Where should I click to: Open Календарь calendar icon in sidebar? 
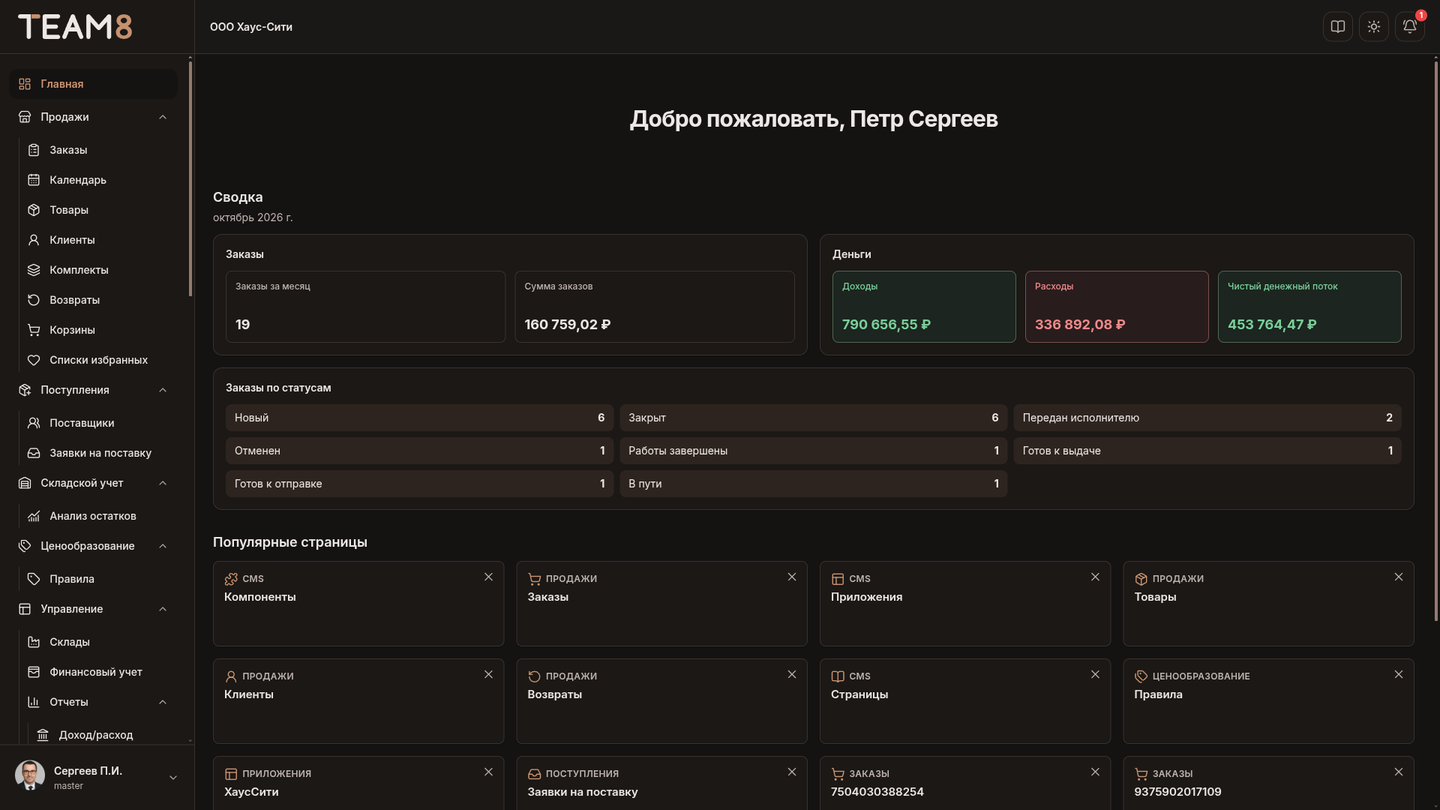pos(34,180)
